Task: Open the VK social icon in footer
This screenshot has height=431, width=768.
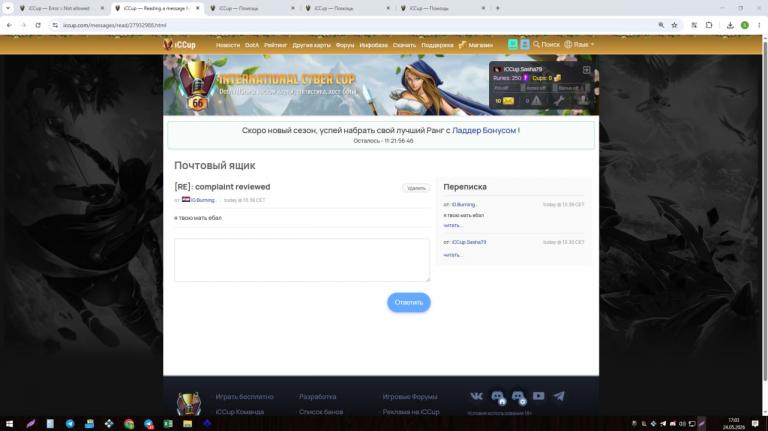Action: [x=476, y=396]
